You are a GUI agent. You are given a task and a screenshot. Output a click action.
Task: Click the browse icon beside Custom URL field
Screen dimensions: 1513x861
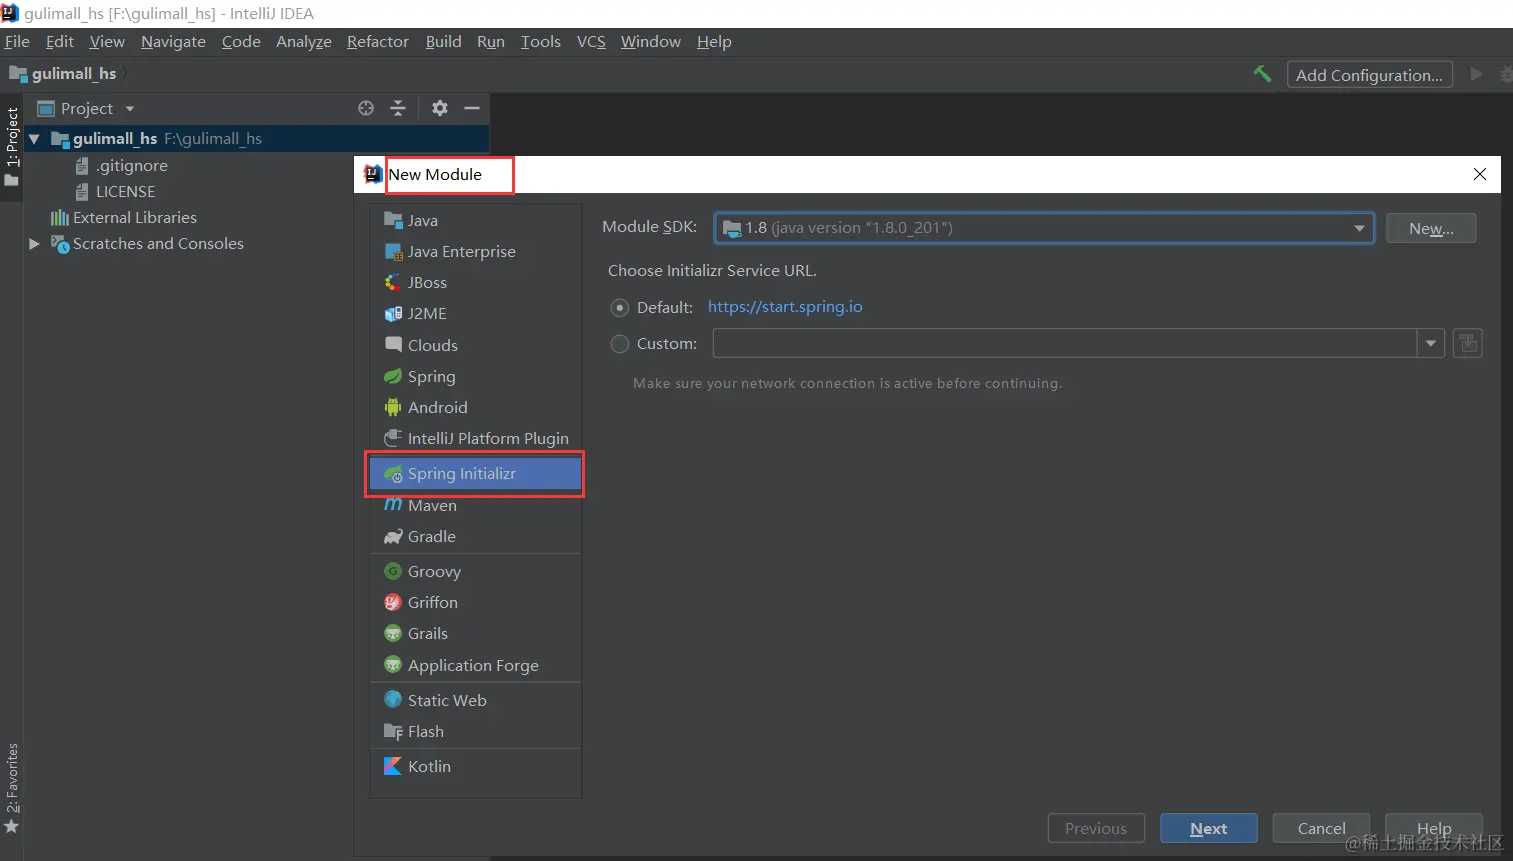(1468, 344)
